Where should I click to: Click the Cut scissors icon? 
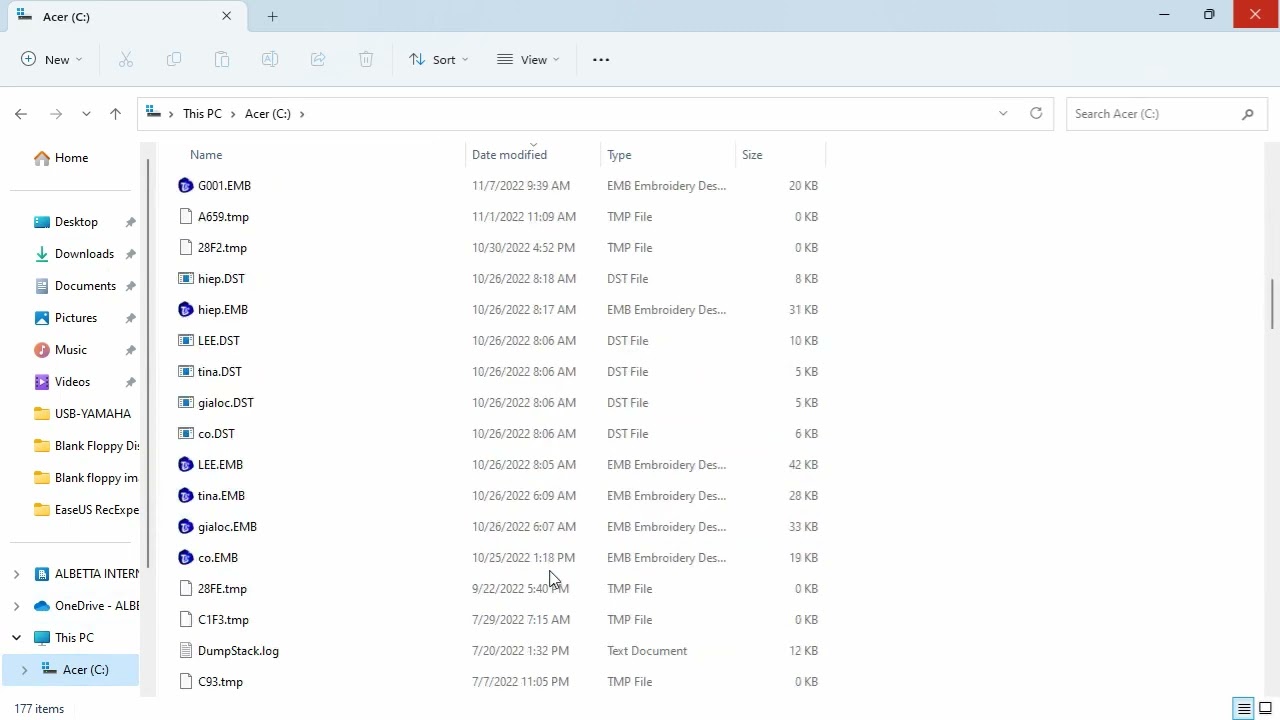pyautogui.click(x=126, y=60)
